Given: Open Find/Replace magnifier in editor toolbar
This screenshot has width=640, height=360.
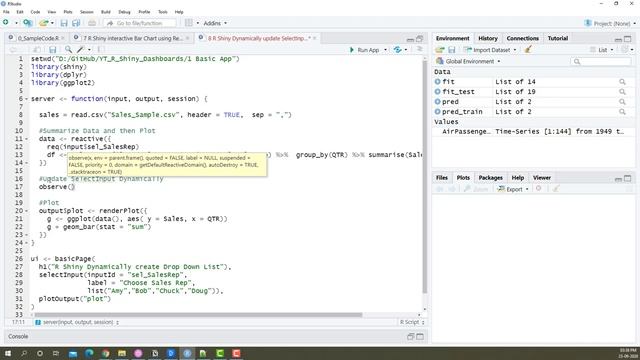Looking at the screenshot, I should click(68, 49).
